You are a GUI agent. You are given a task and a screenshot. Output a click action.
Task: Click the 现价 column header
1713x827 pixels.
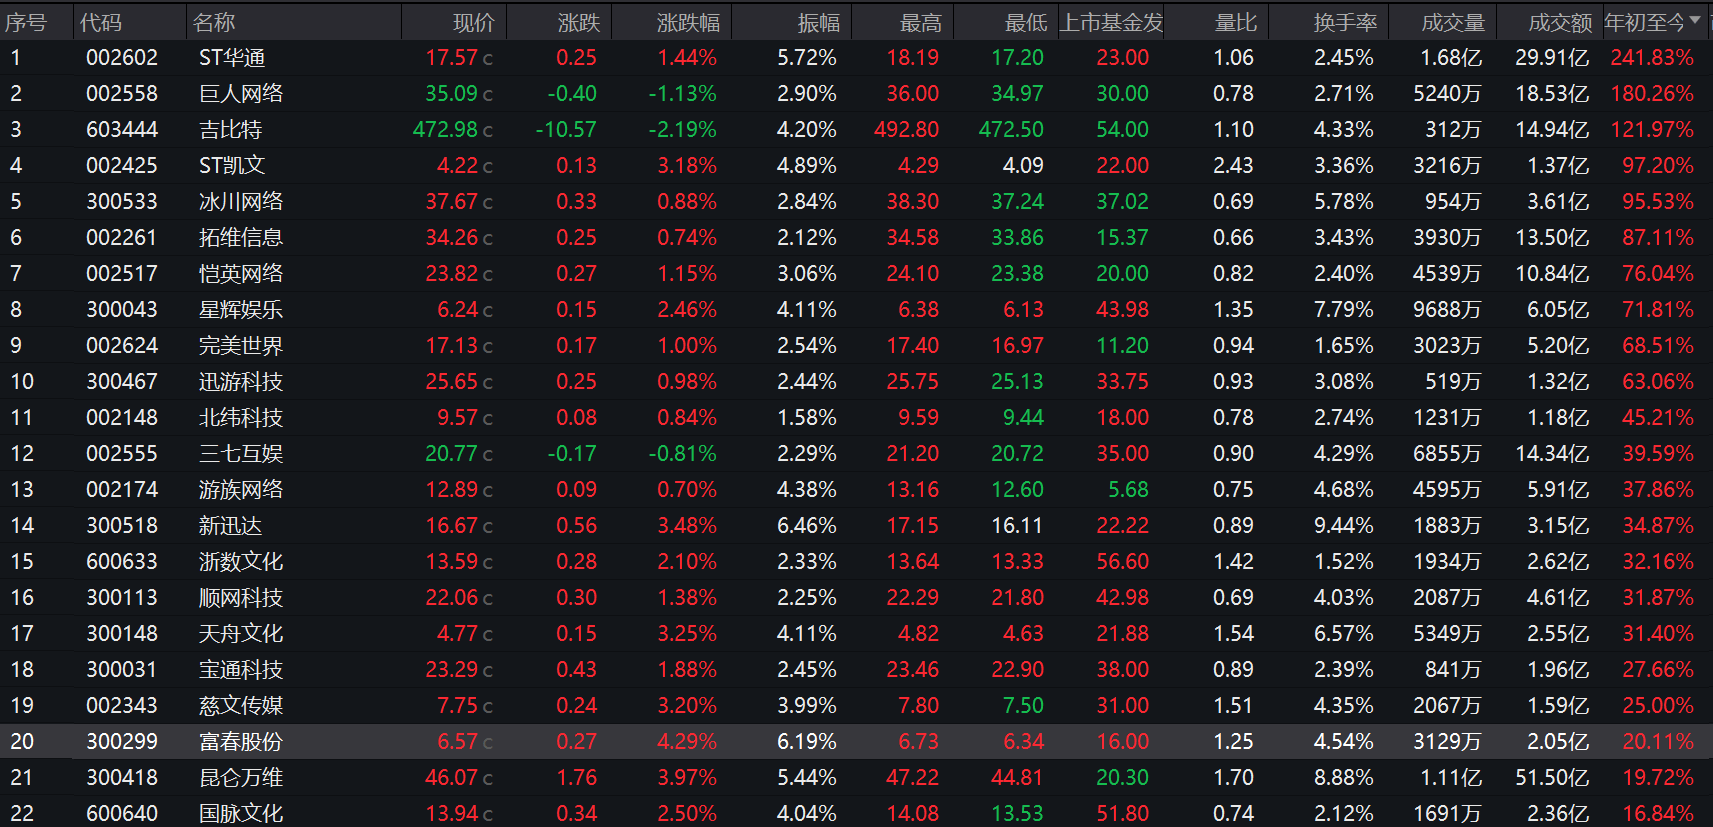473,22
